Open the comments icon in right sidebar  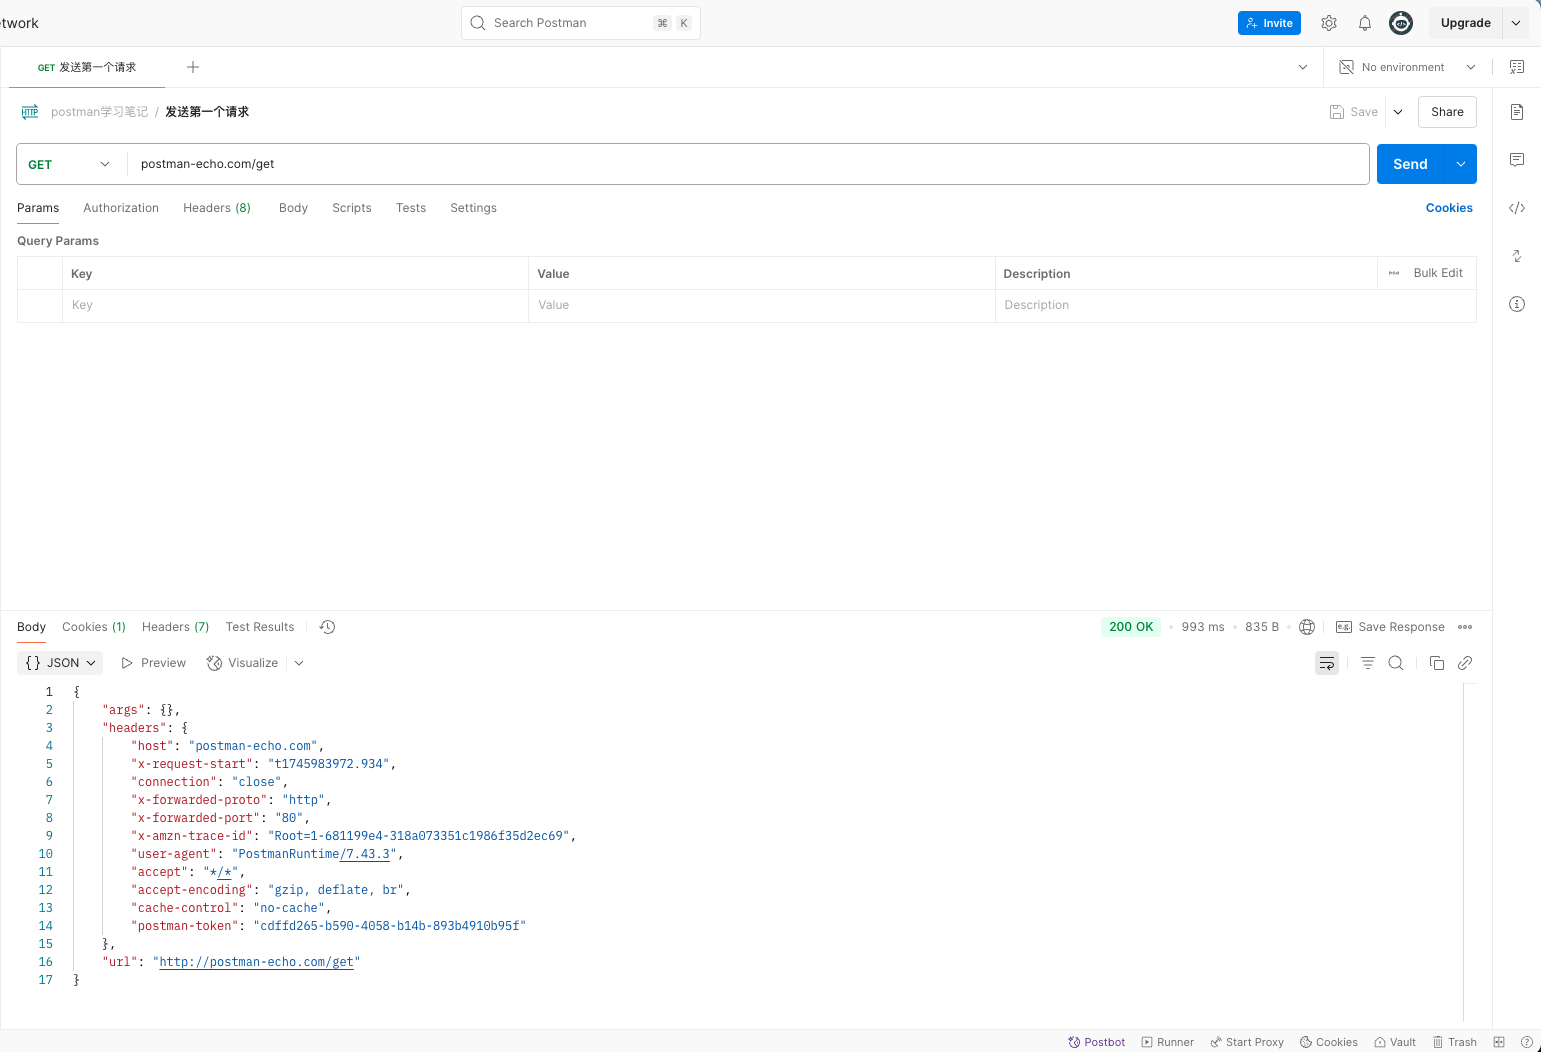1516,160
